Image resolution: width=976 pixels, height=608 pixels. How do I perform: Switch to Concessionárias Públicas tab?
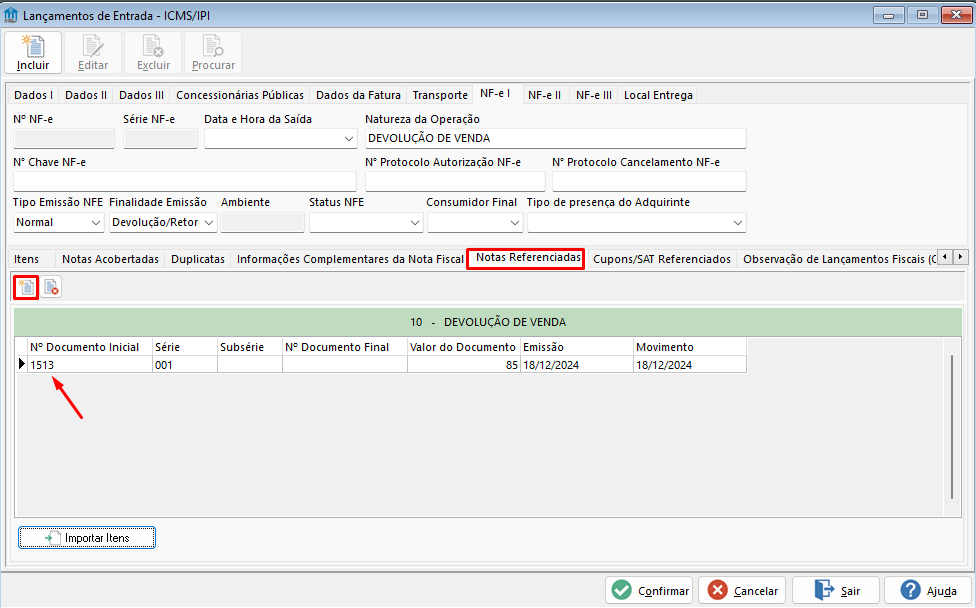click(240, 95)
